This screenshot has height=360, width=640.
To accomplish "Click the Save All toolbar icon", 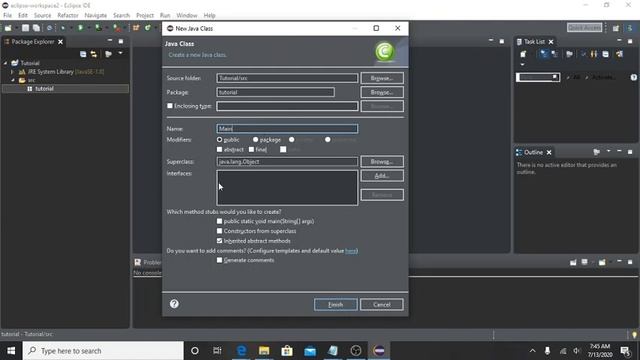I will pos(36,28).
